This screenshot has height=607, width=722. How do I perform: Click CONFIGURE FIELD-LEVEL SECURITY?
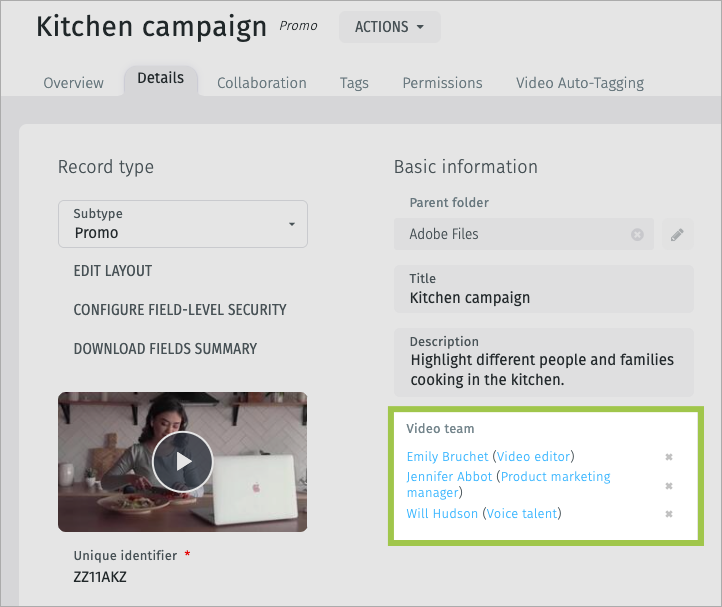tap(180, 310)
